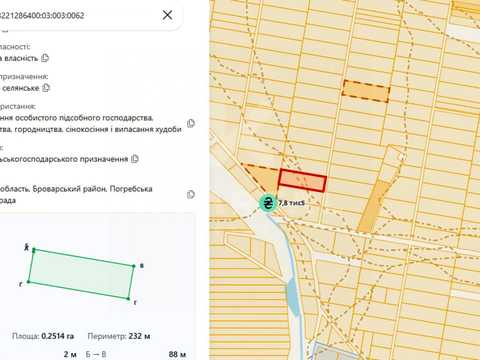
Task: Copy the Броварський район address
Action: click(x=191, y=194)
